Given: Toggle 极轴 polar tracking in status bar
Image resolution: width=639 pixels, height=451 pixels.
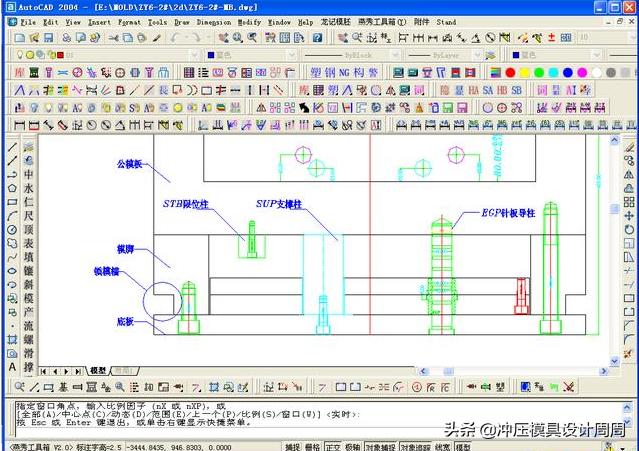Looking at the screenshot, I should [353, 447].
